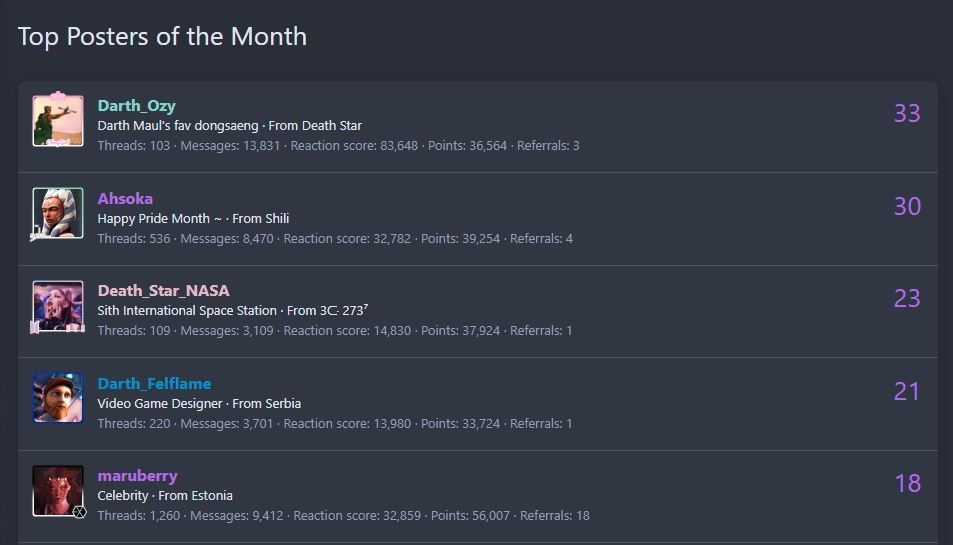The image size is (953, 545).
Task: Open maruberry's avatar image
Action: pyautogui.click(x=58, y=491)
